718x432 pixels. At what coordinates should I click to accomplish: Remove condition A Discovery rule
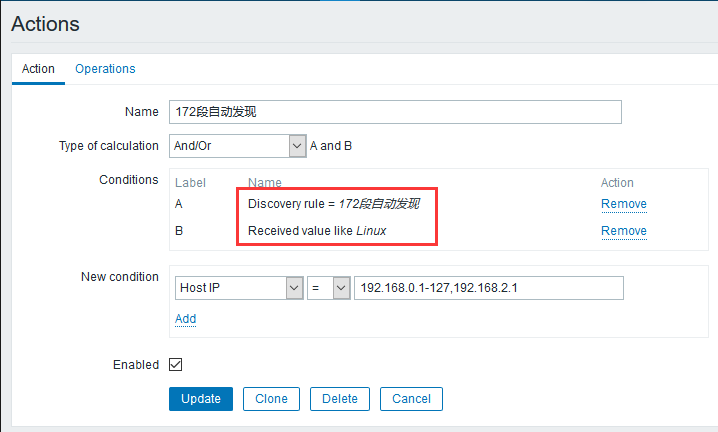coord(624,204)
